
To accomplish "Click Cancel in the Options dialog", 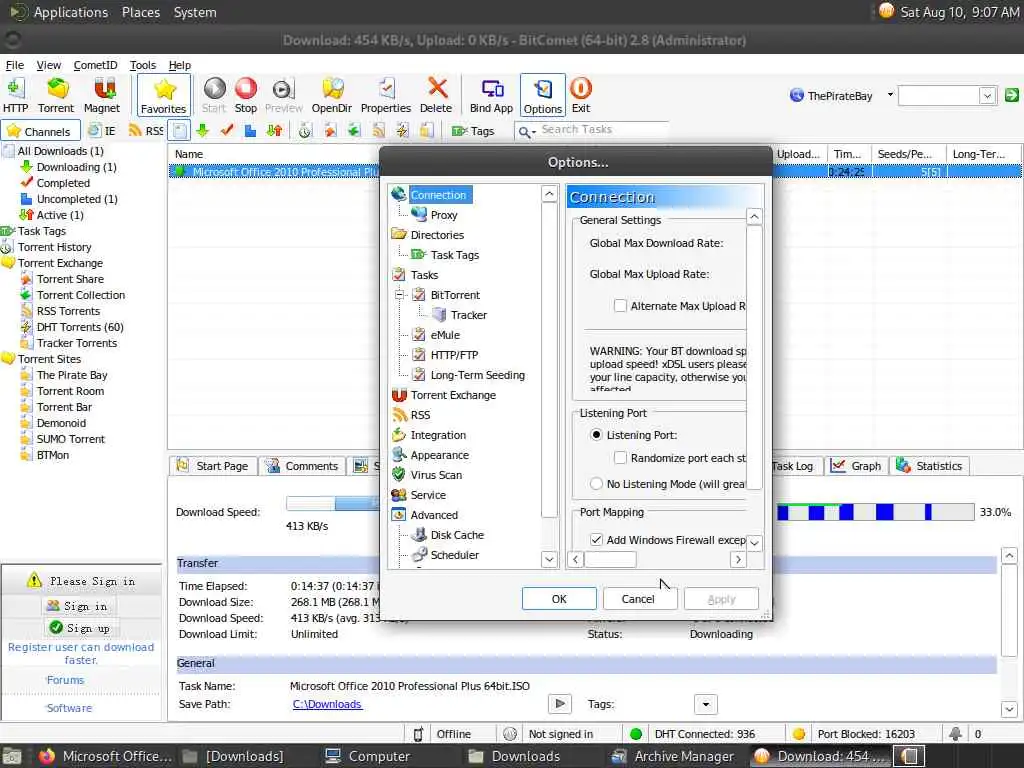I will click(638, 599).
